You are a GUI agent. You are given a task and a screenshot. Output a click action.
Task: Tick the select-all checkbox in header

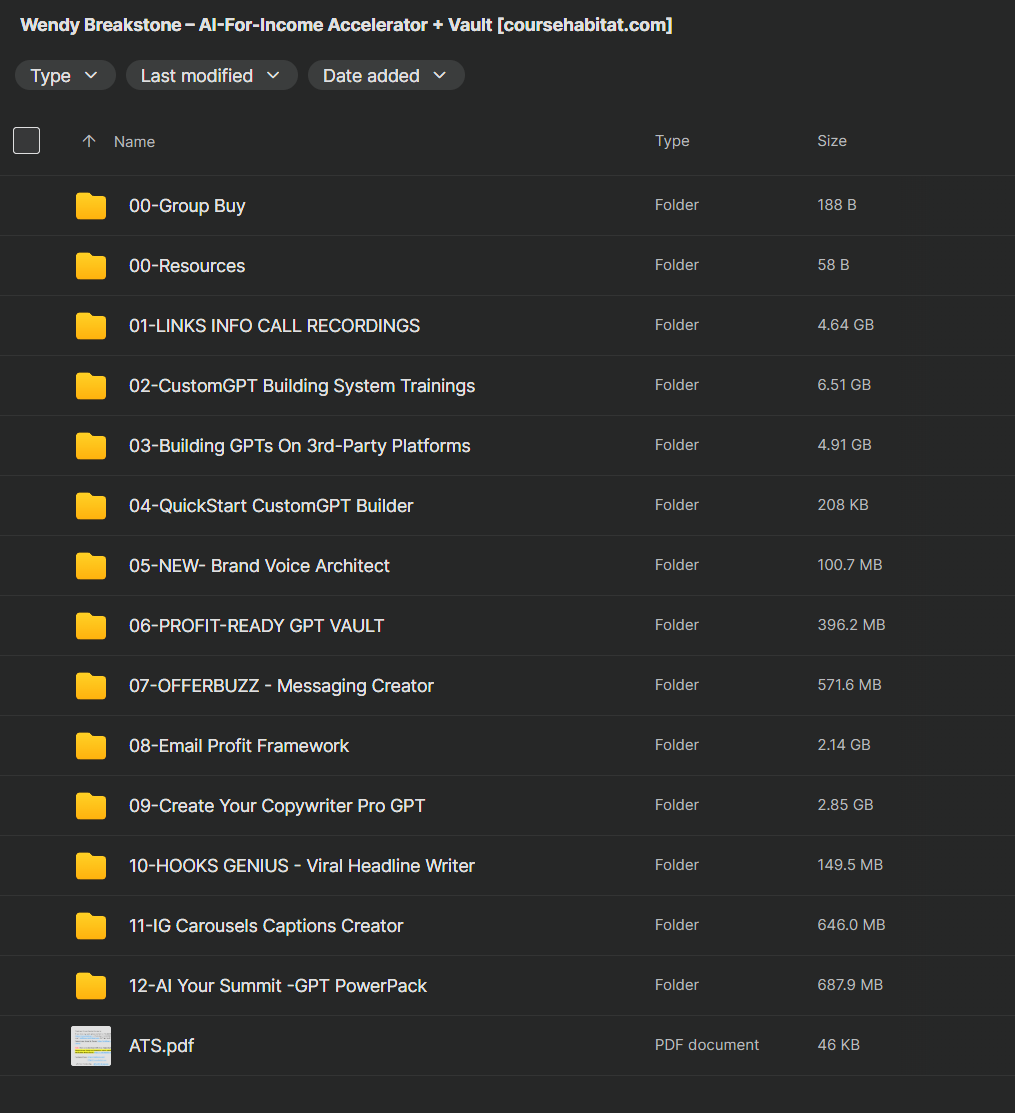click(26, 141)
